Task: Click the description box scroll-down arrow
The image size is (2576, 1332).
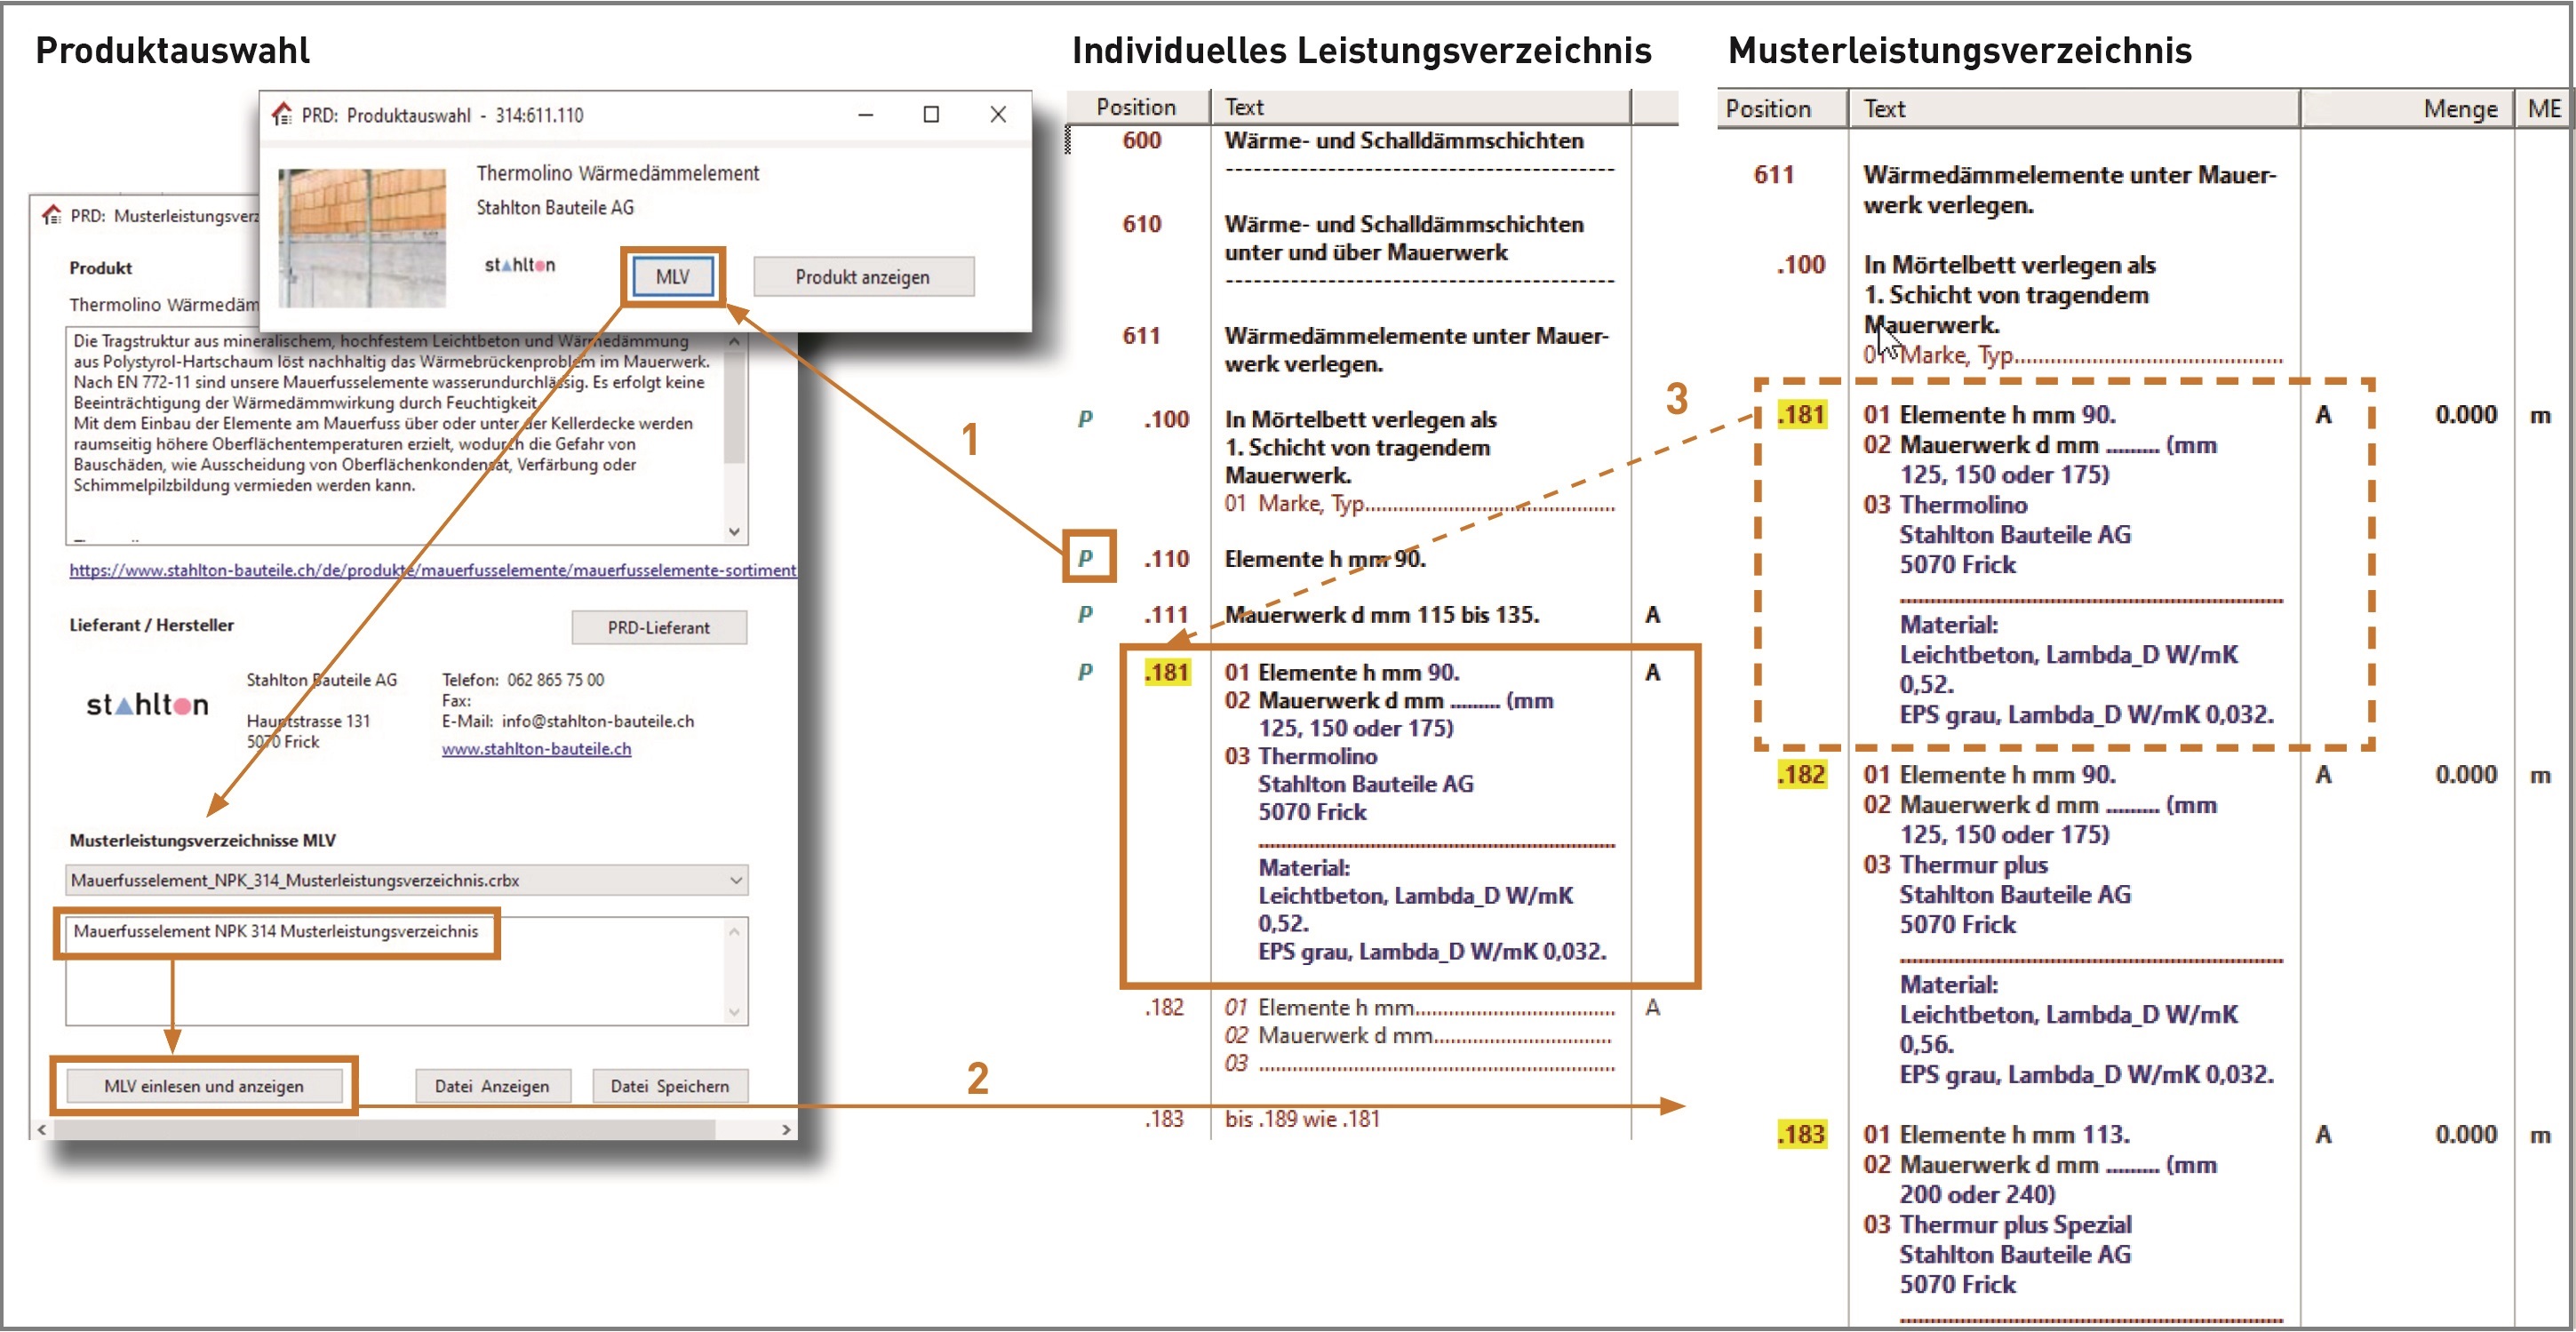Action: [x=735, y=532]
